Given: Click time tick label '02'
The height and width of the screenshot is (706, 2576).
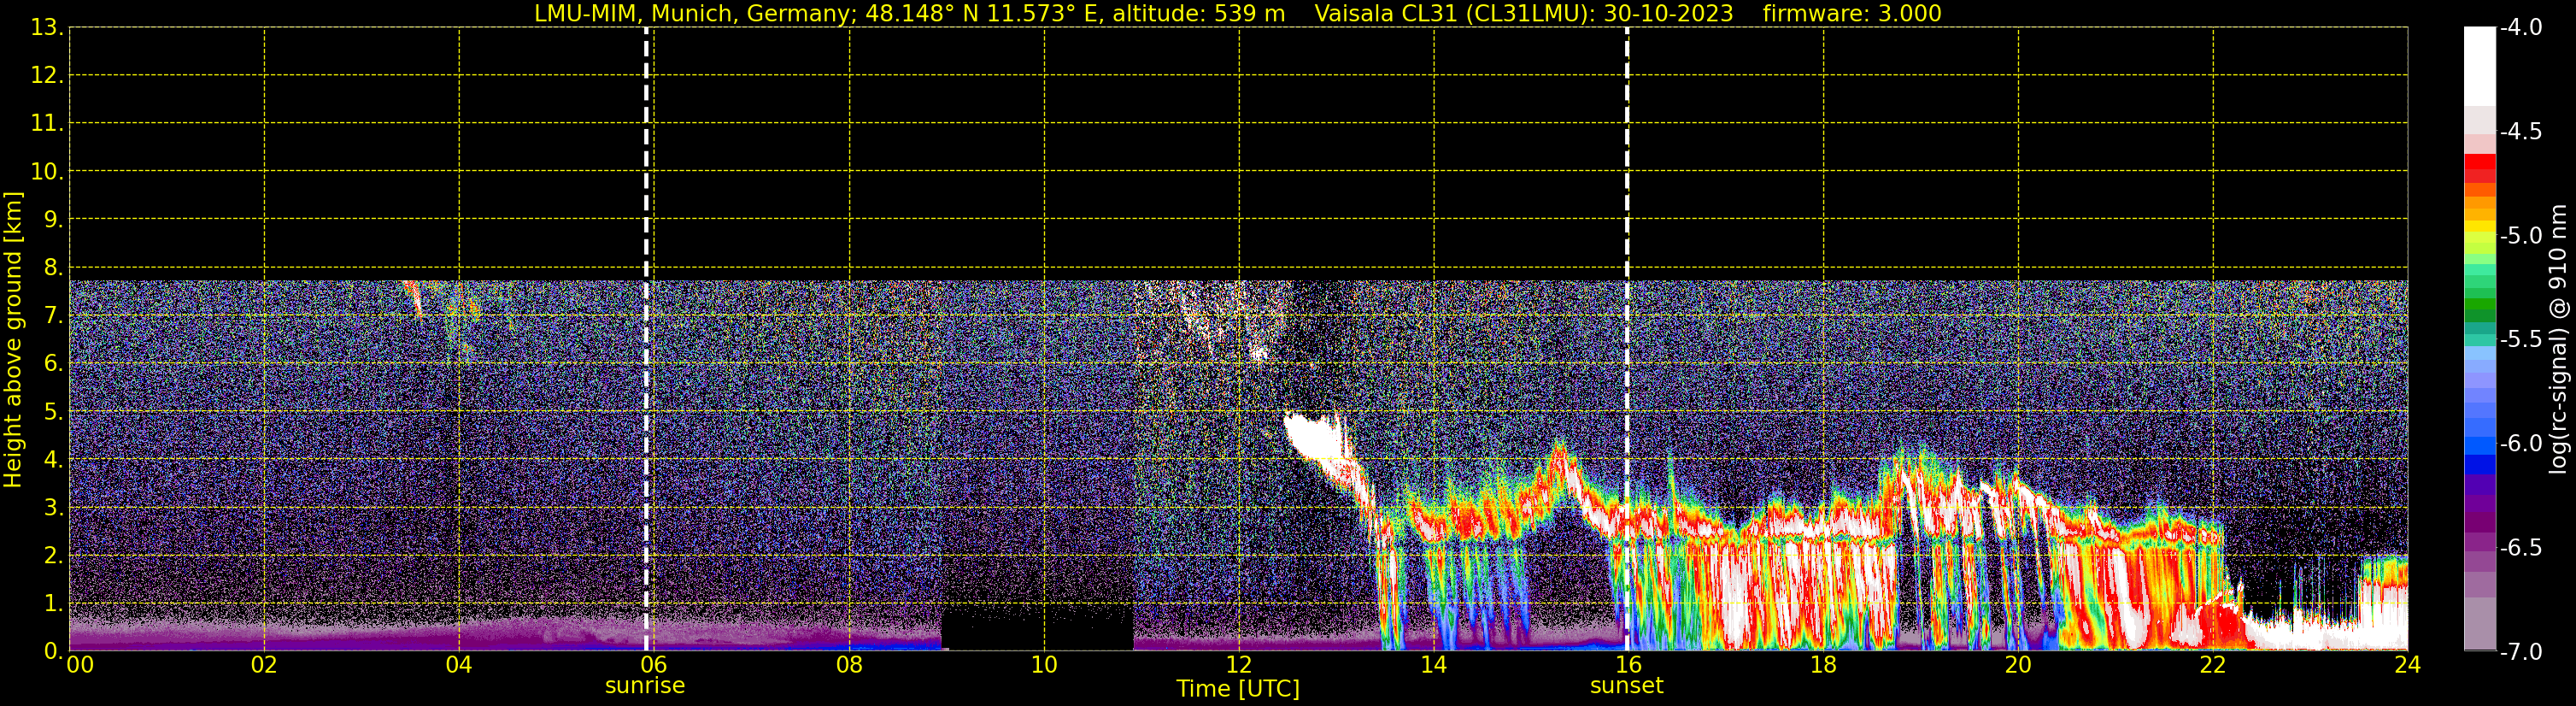Looking at the screenshot, I should tap(264, 665).
